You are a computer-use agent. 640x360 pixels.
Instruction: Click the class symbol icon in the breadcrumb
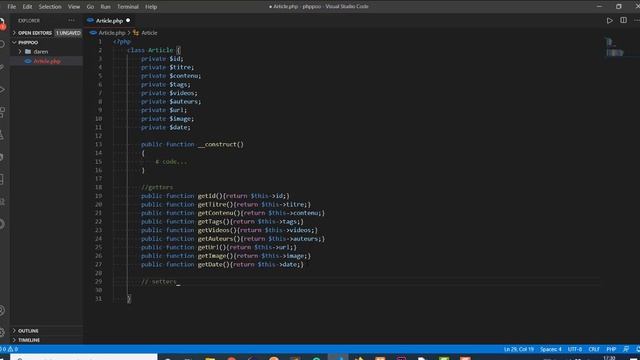(136, 33)
